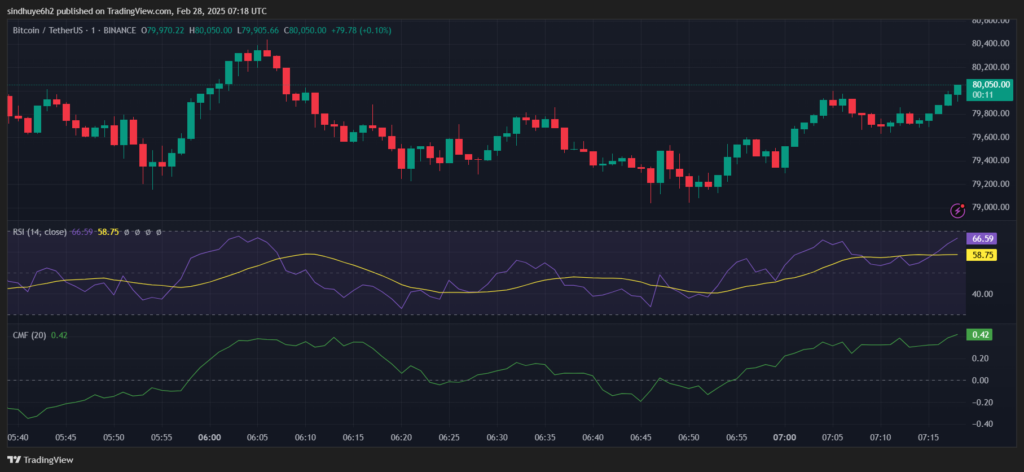Click the green 0.42 CMF value tag

click(977, 334)
